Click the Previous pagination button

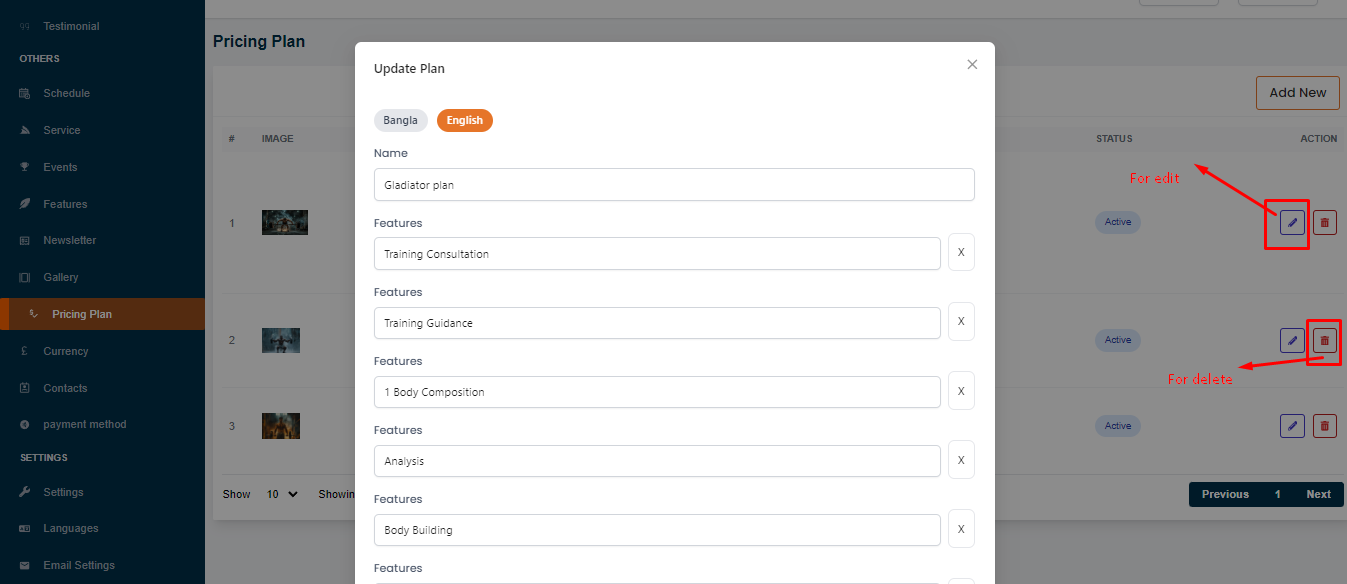coord(1224,494)
